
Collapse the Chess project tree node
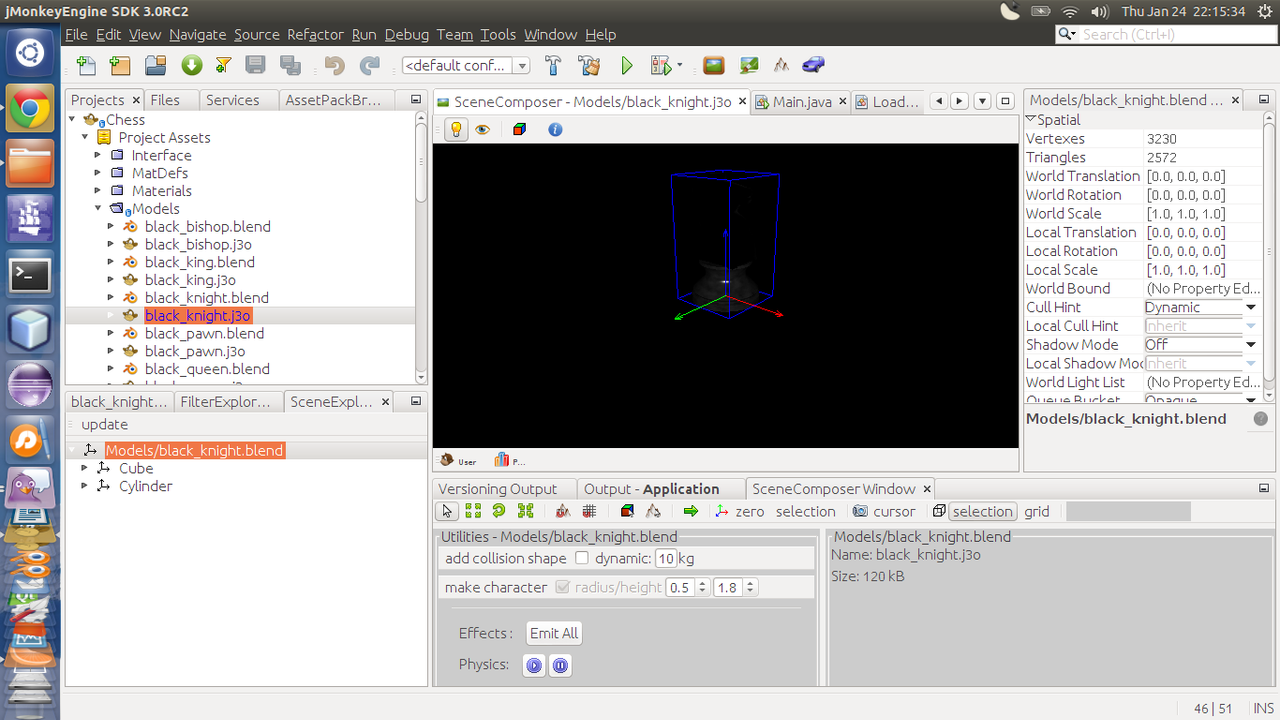(x=73, y=119)
